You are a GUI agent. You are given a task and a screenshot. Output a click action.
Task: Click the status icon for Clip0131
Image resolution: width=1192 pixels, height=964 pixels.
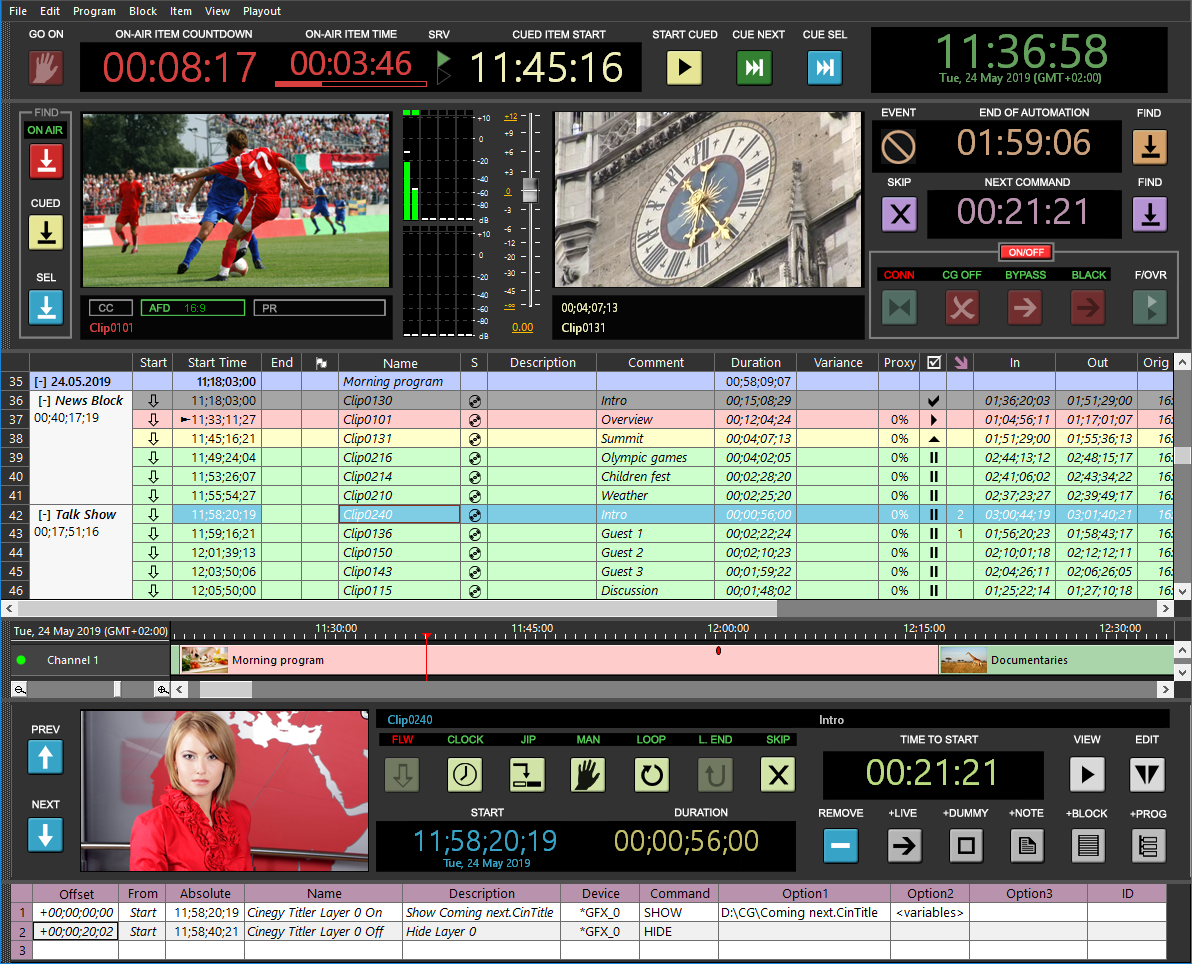pyautogui.click(x=934, y=439)
